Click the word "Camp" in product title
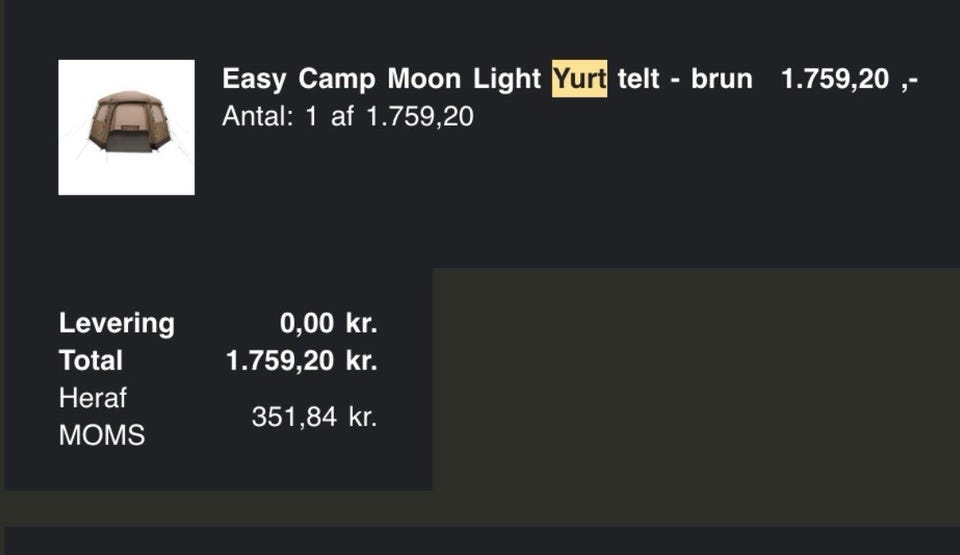Image resolution: width=960 pixels, height=555 pixels. click(x=336, y=79)
